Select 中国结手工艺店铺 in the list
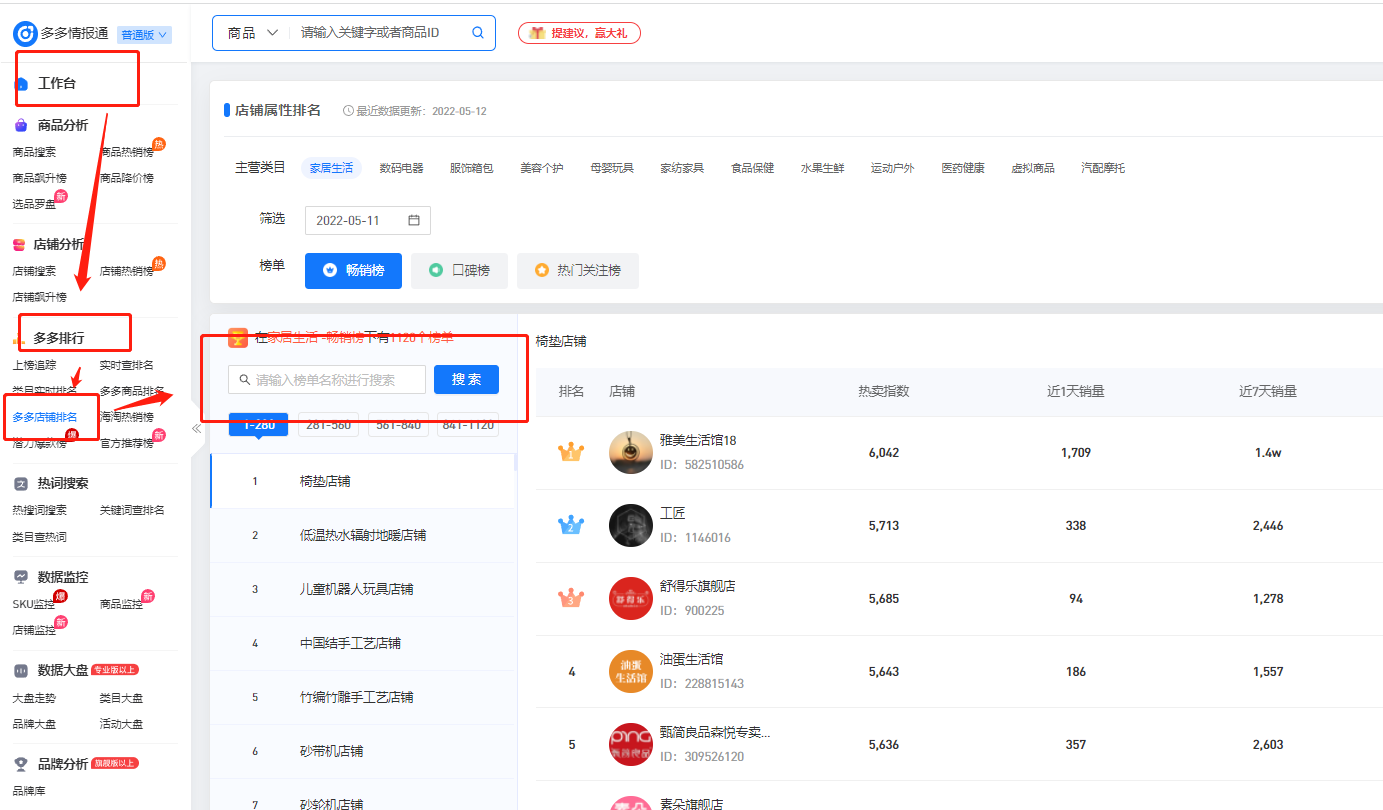The height and width of the screenshot is (810, 1383). (362, 643)
